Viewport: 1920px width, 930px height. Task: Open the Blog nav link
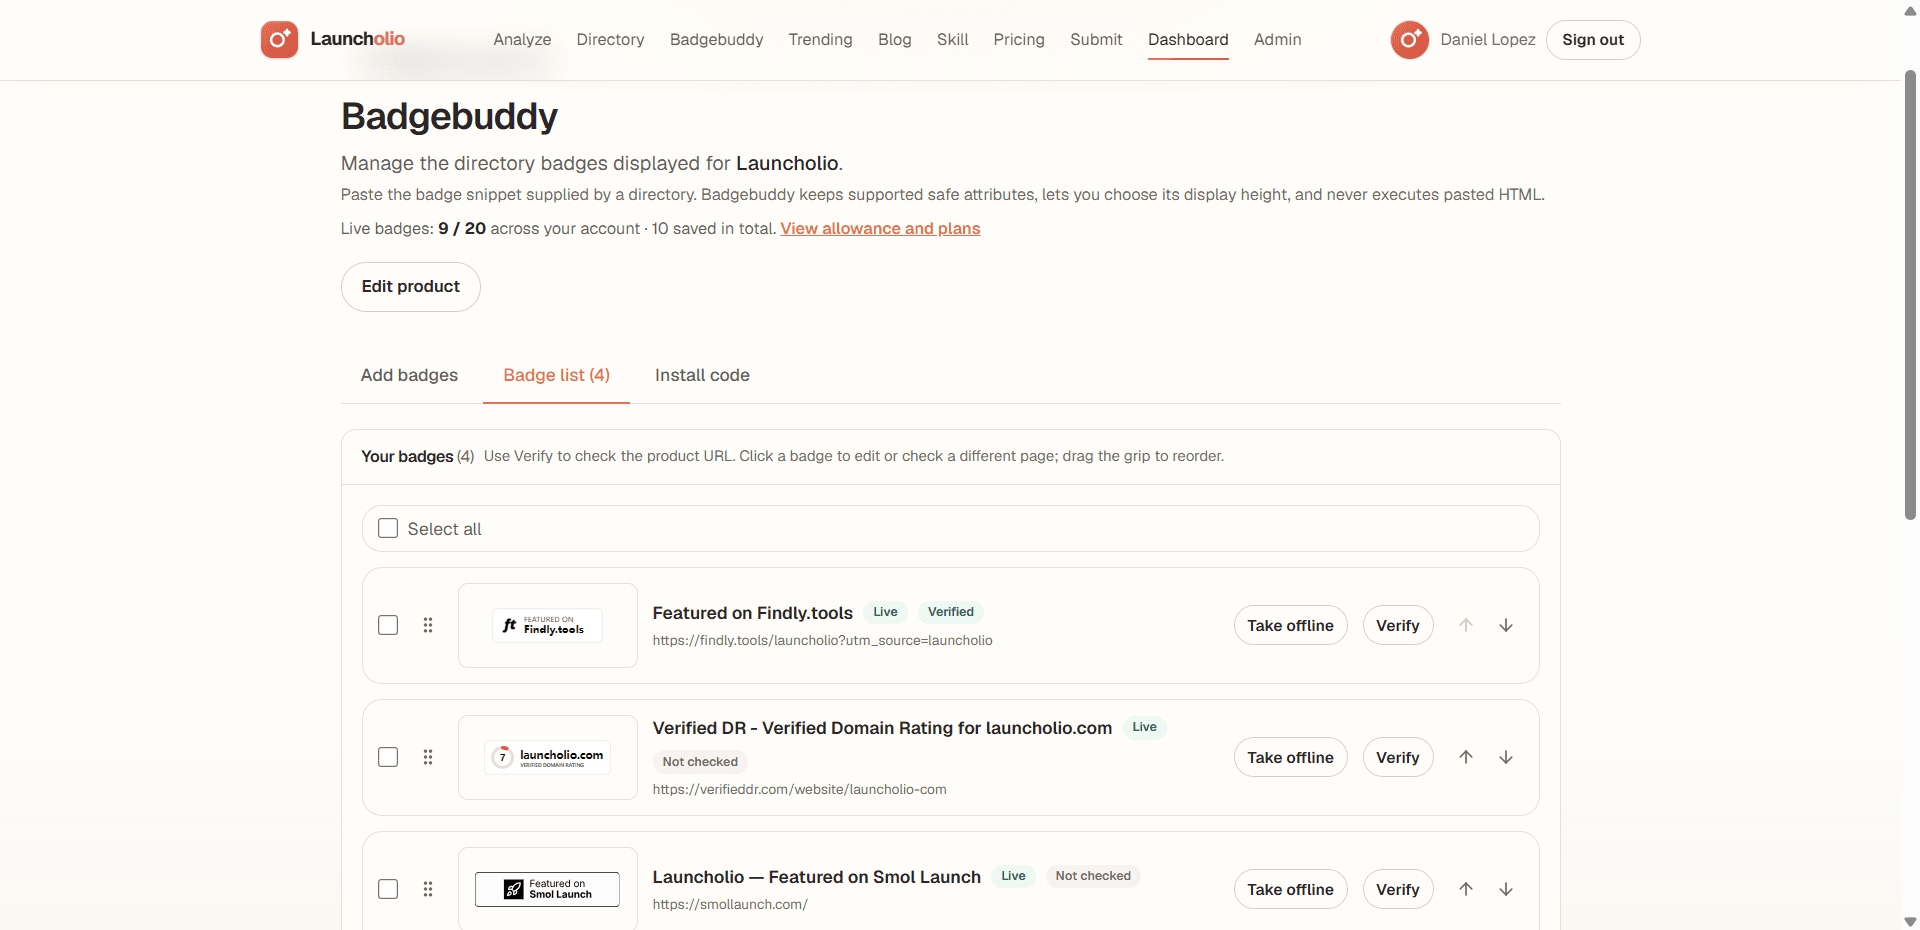(895, 40)
